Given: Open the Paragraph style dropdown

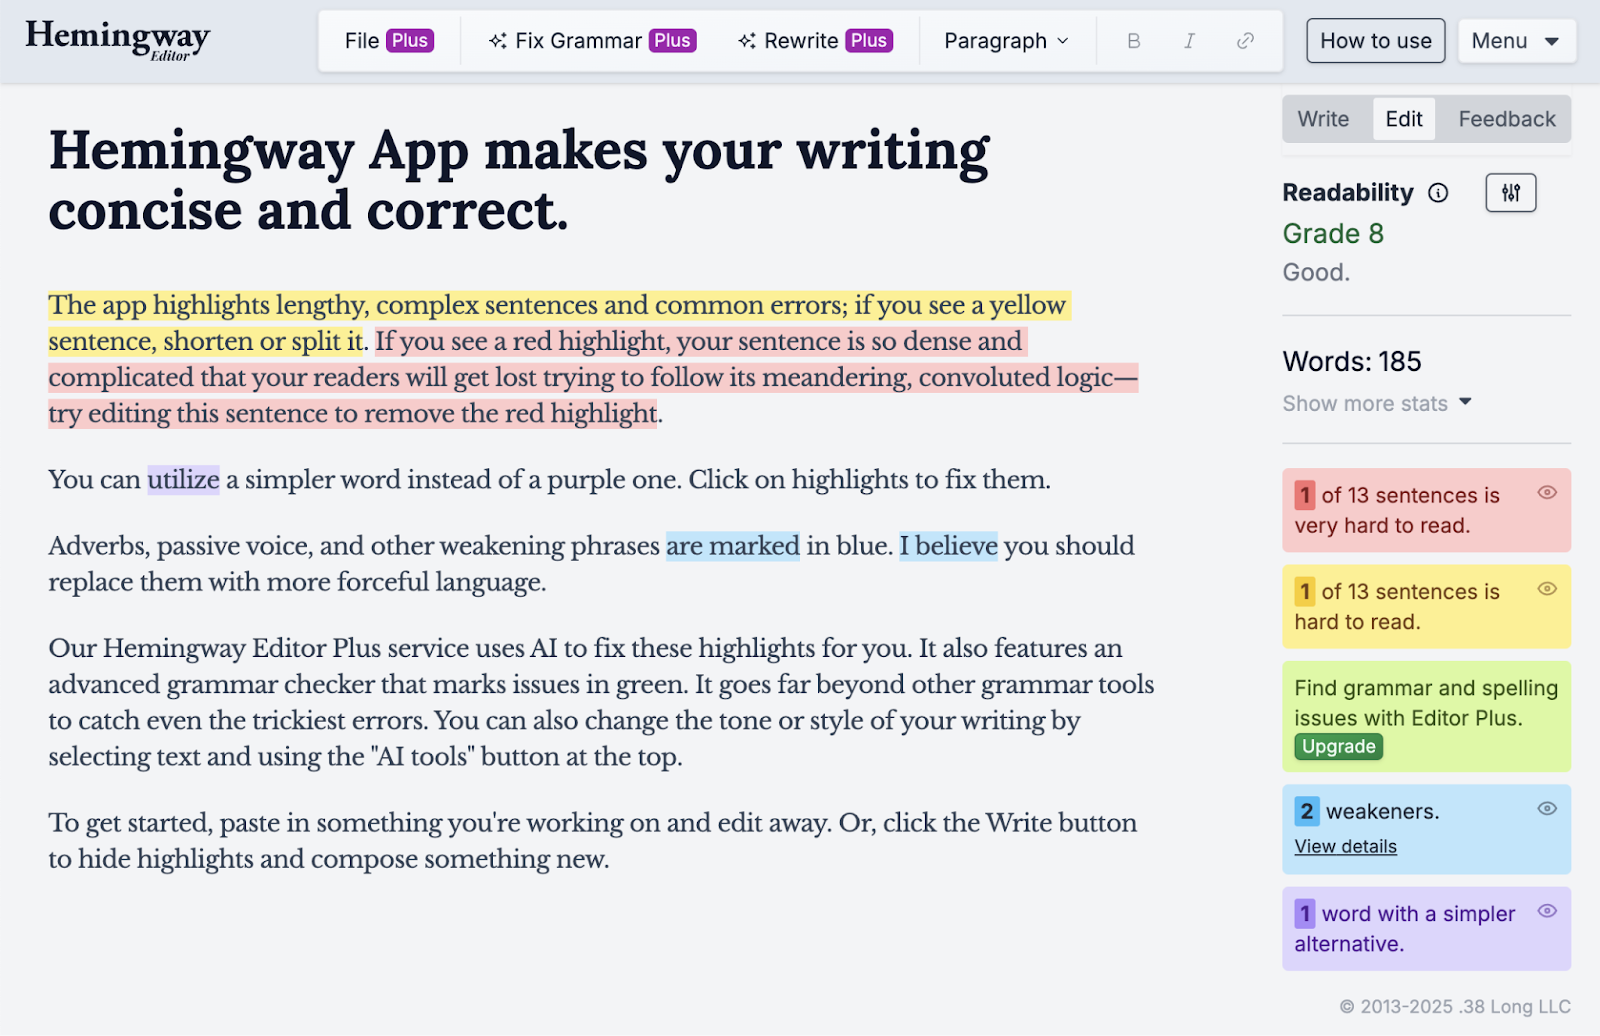Looking at the screenshot, I should point(1006,41).
